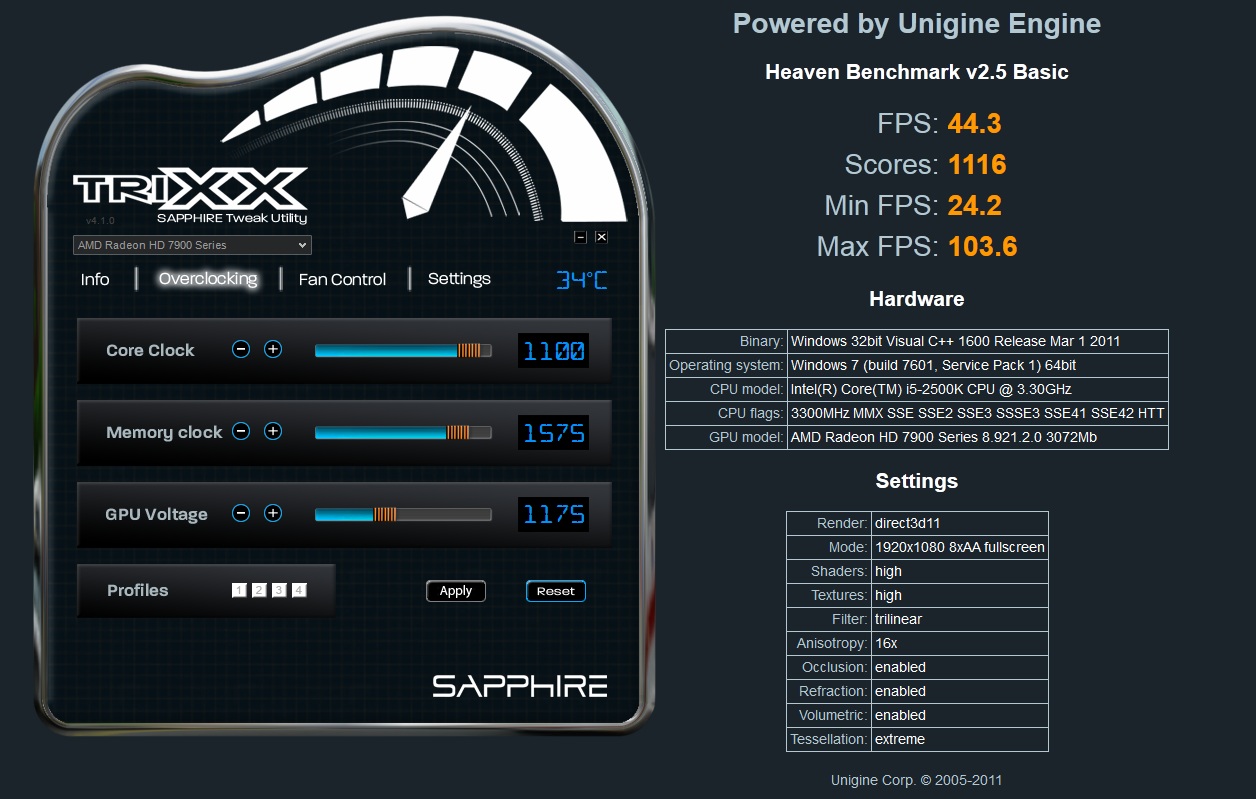Click the CPU flags 3300MHz cell
The image size is (1256, 799).
pos(978,413)
